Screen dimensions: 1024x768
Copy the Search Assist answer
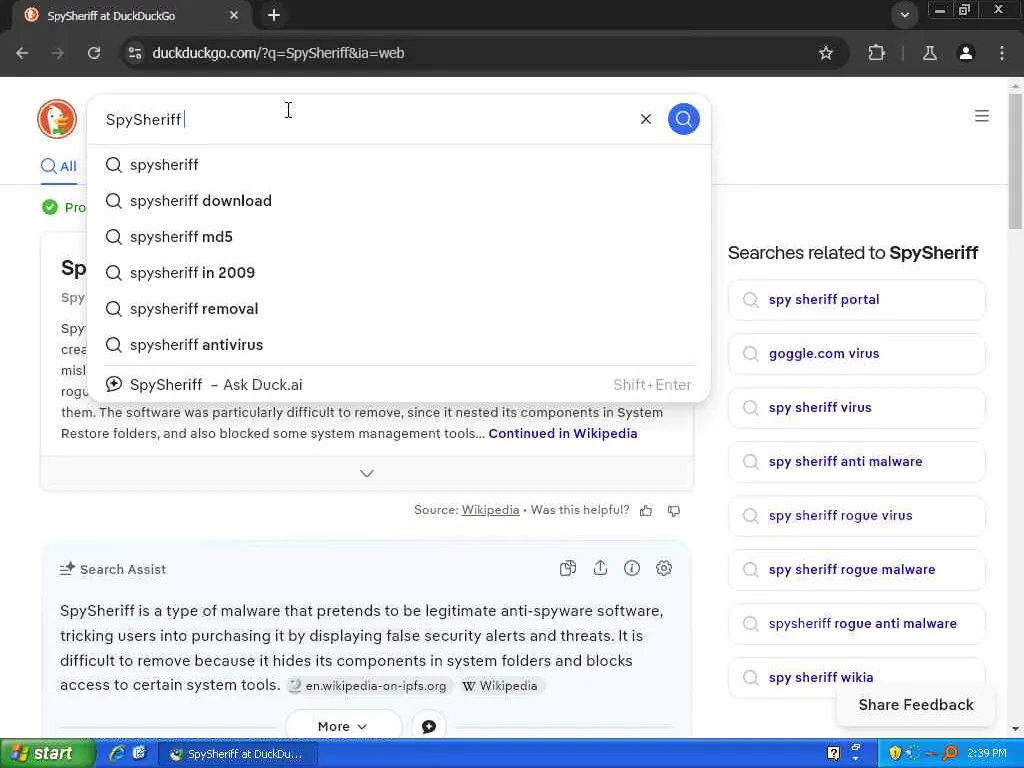coord(568,568)
